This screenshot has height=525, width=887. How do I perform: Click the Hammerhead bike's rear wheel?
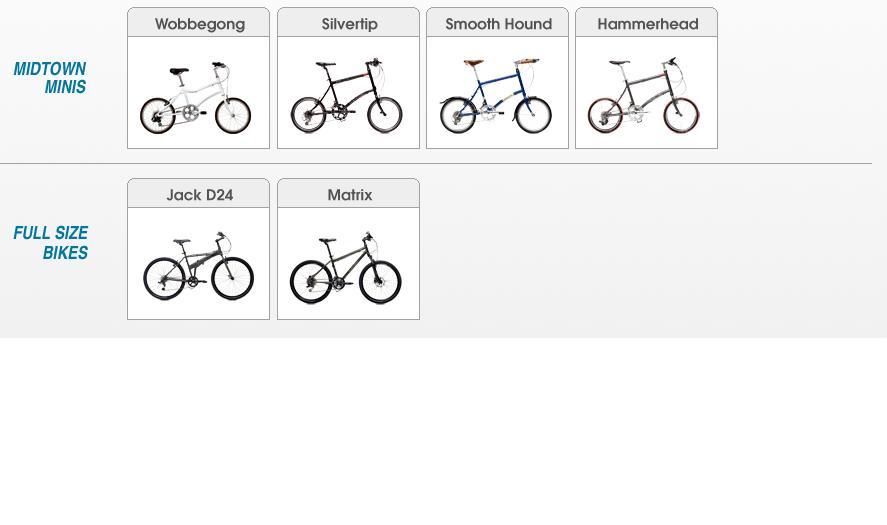pyautogui.click(x=605, y=115)
